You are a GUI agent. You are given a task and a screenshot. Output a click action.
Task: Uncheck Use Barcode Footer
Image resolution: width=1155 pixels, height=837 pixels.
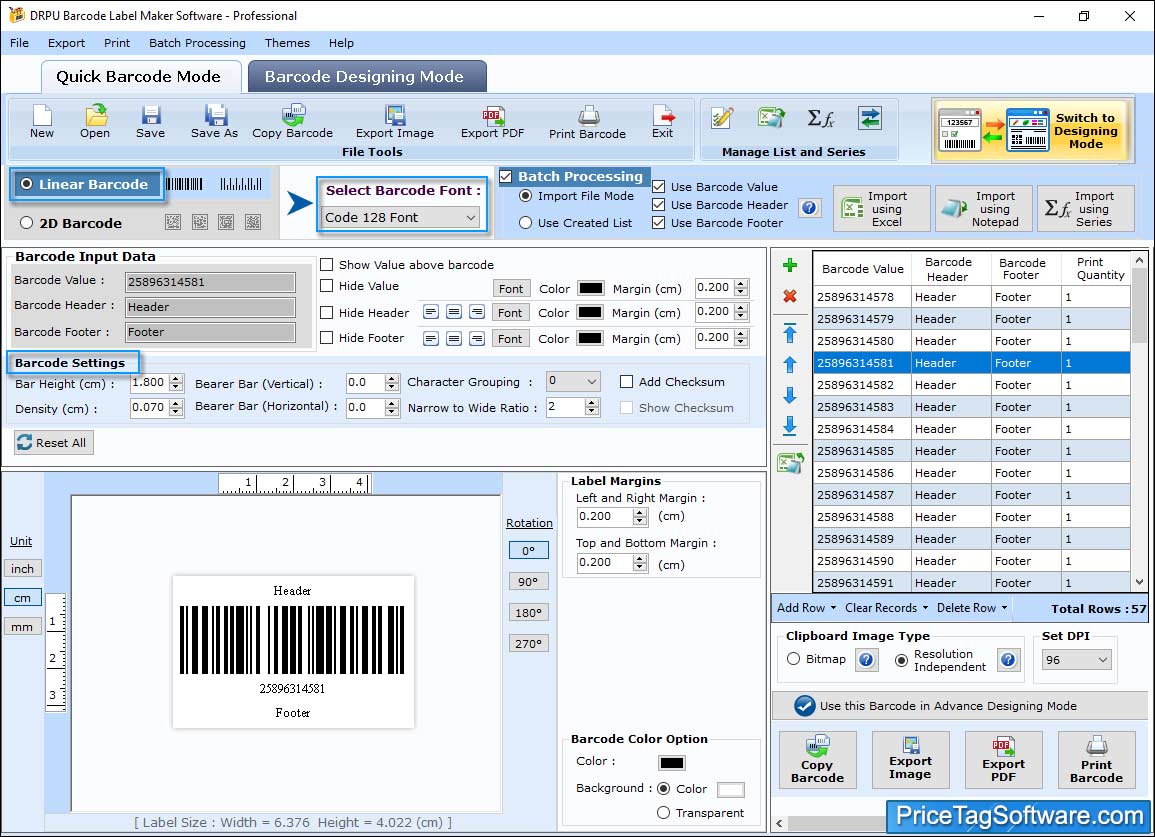[x=659, y=223]
